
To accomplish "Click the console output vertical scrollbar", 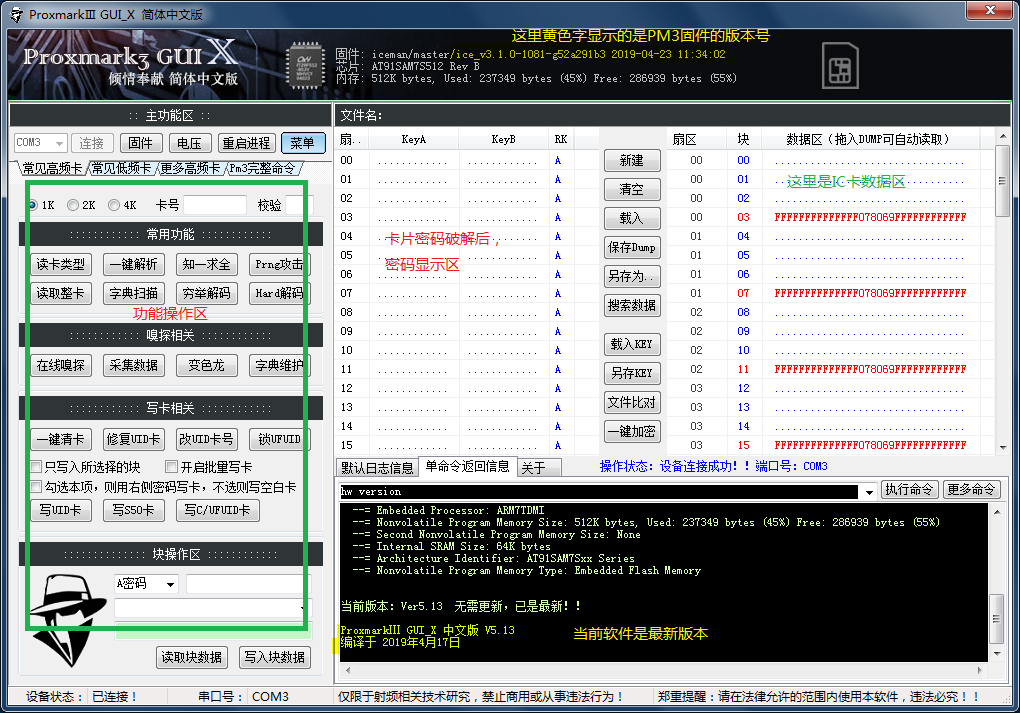I will (x=996, y=582).
